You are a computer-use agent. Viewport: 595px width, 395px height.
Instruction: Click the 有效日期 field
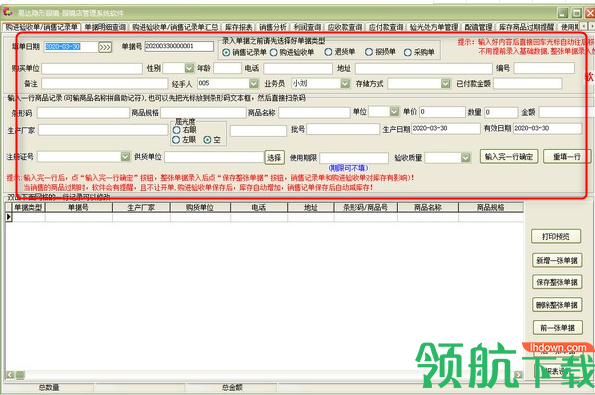click(x=548, y=129)
